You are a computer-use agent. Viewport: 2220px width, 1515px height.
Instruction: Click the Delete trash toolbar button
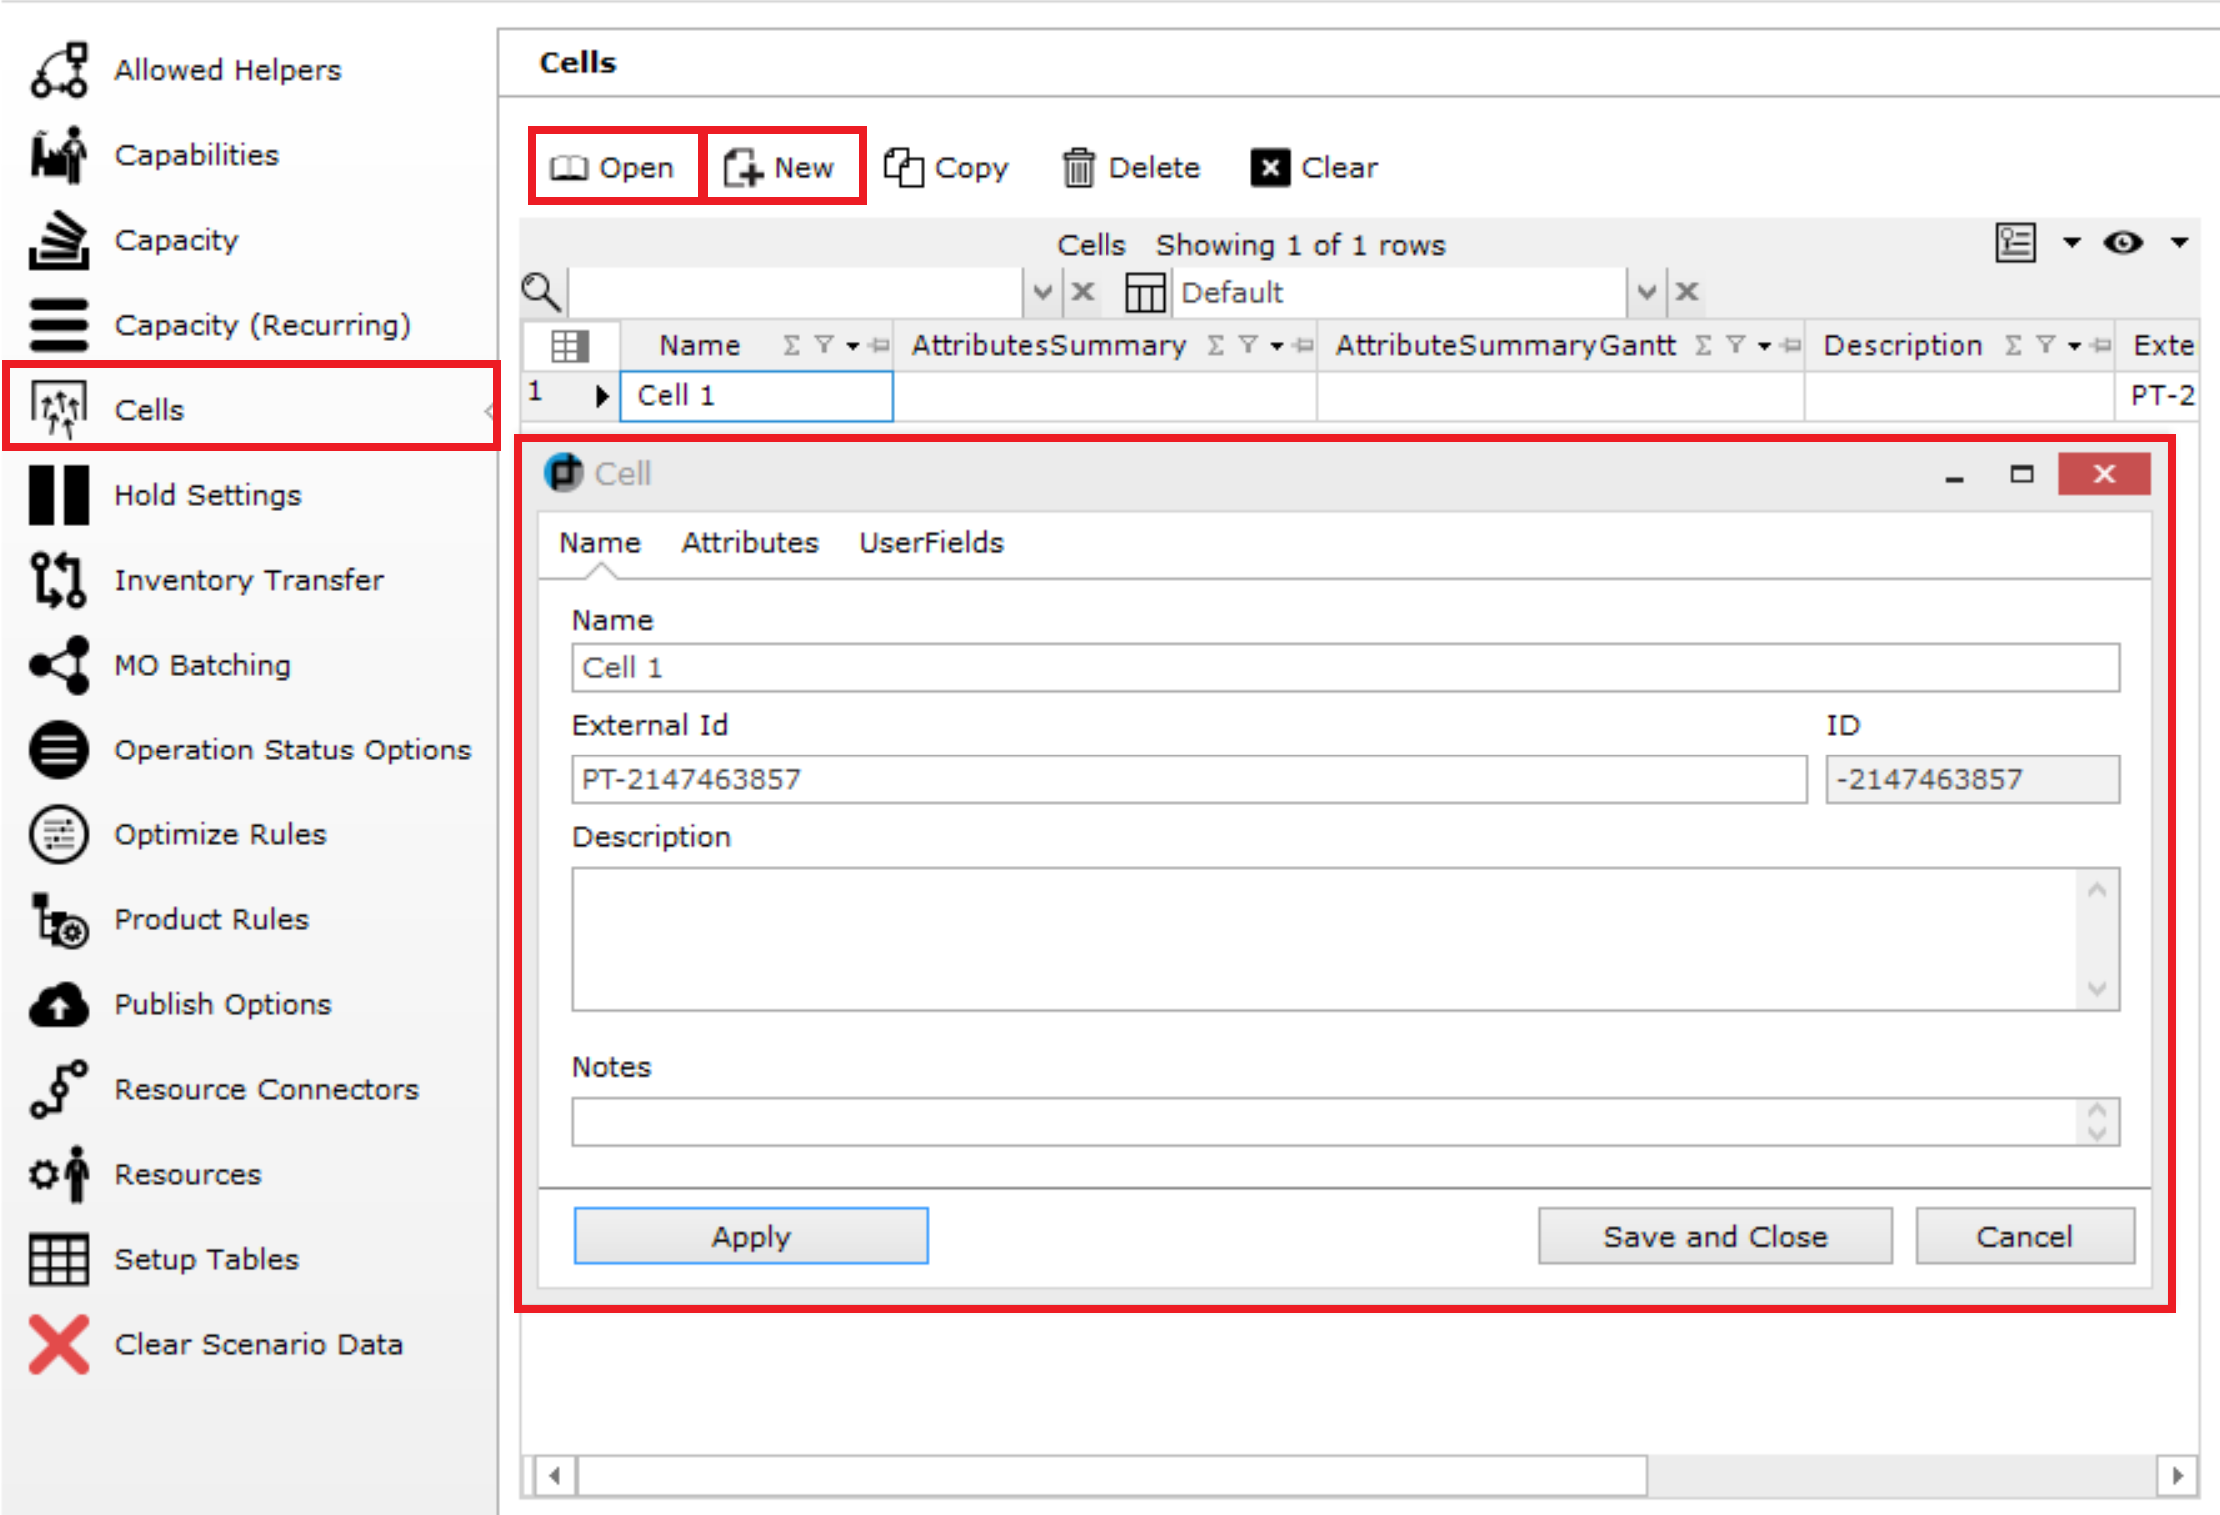tap(1130, 167)
